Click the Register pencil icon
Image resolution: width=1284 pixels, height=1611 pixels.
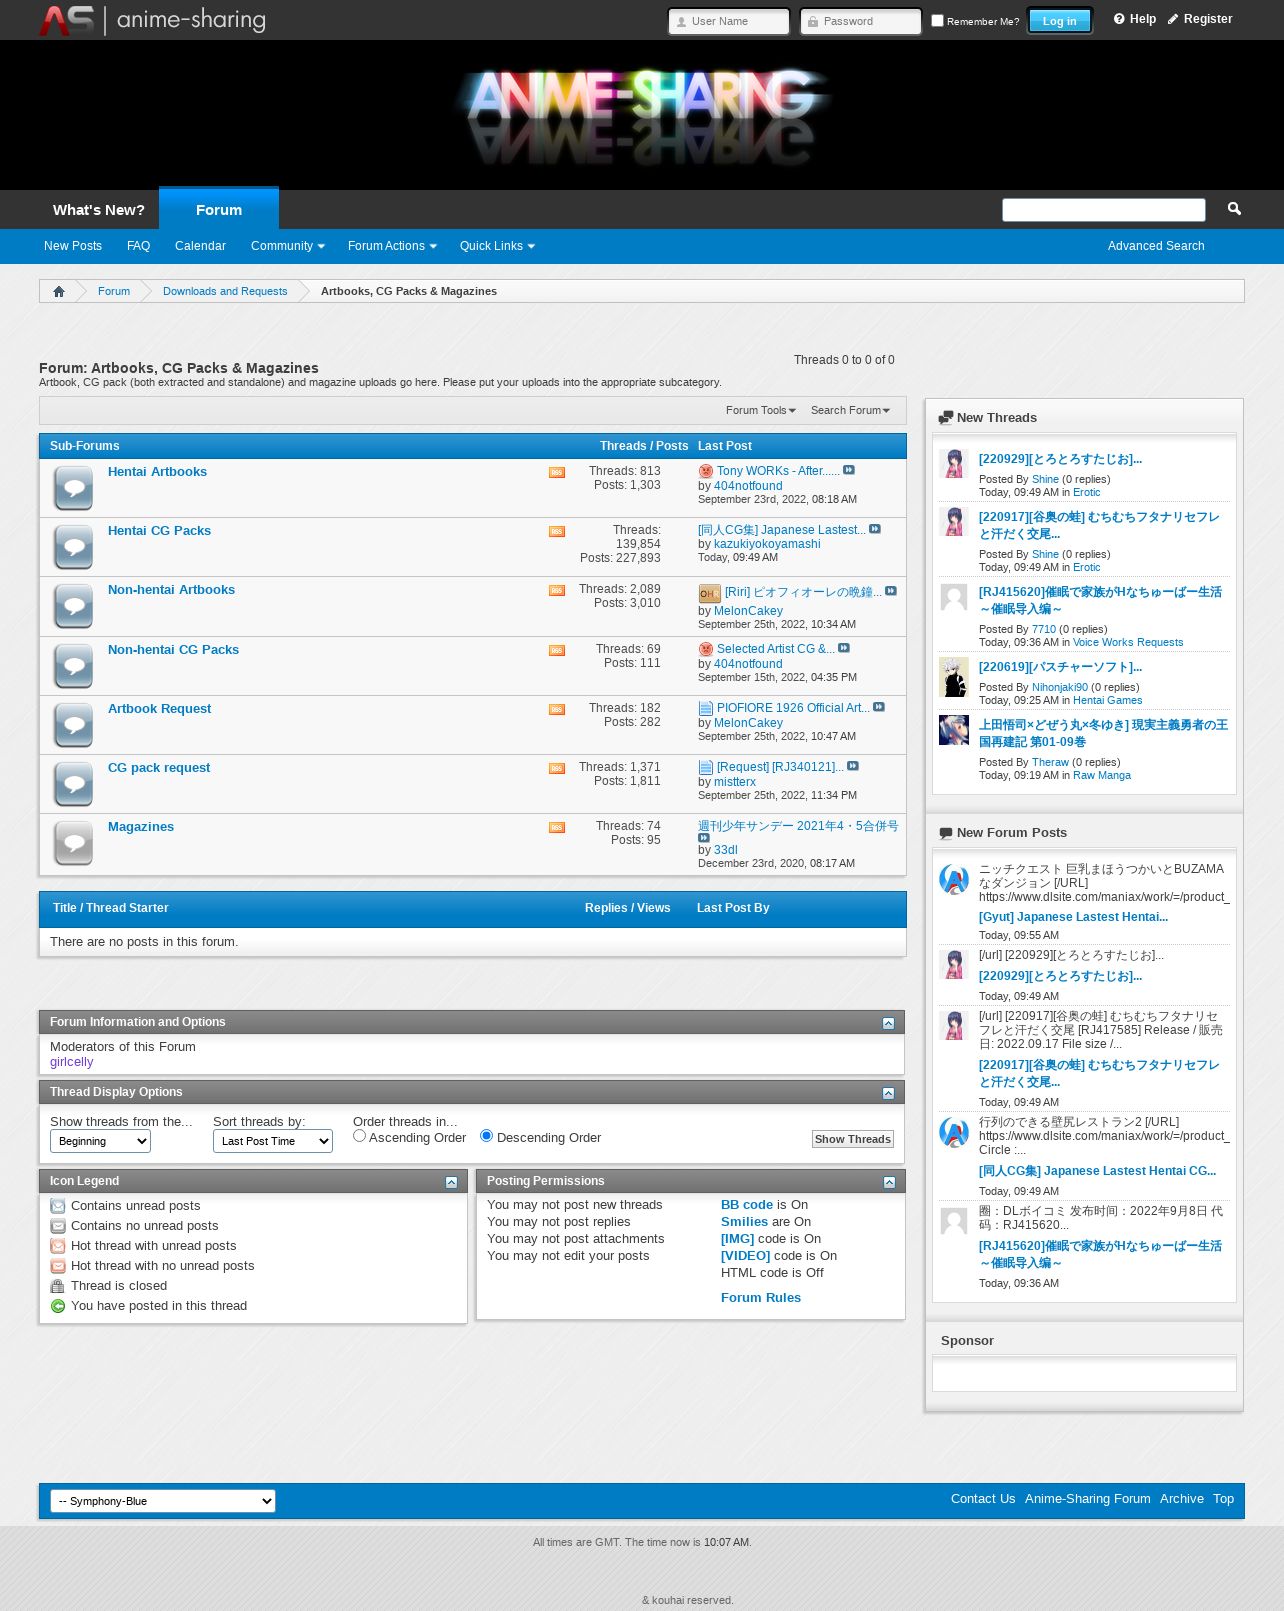(1173, 19)
